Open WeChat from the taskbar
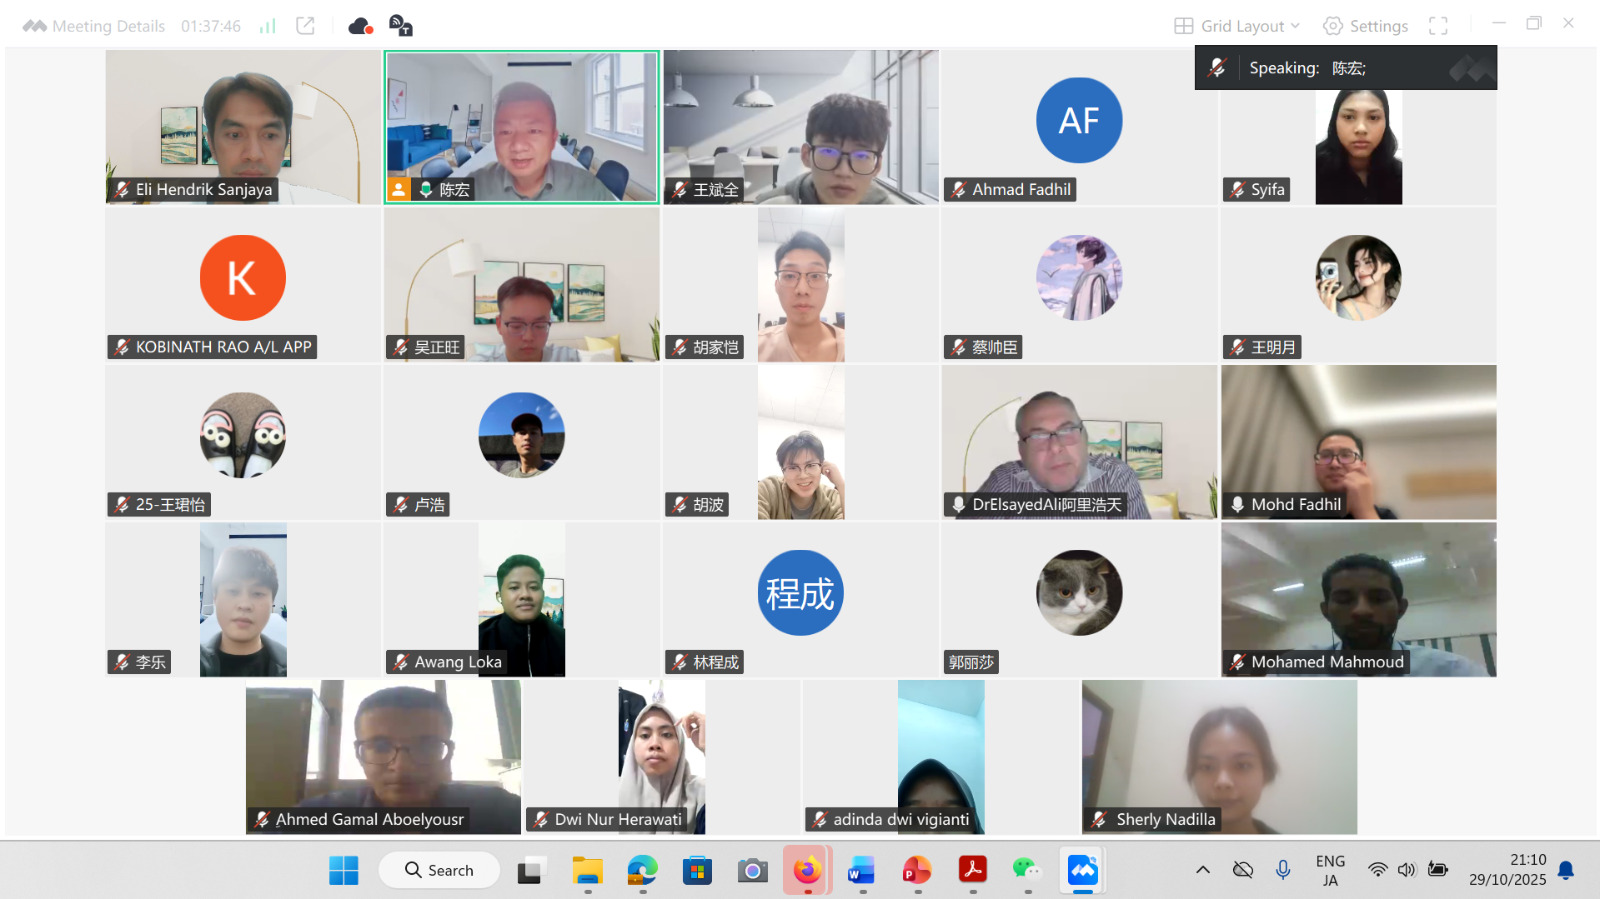Screen dimensions: 1600x899 pos(1026,870)
